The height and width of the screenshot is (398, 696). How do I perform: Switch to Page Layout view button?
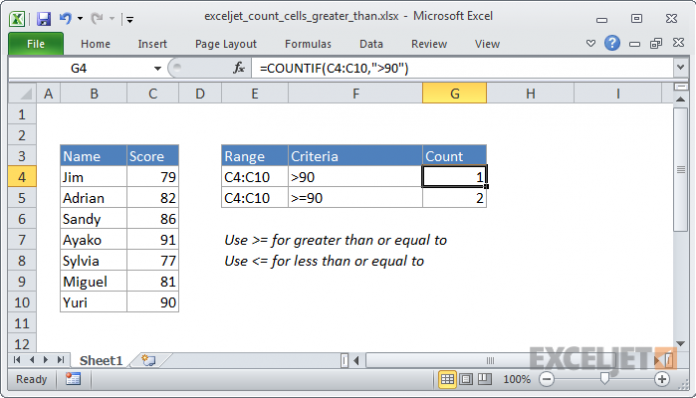pos(466,379)
